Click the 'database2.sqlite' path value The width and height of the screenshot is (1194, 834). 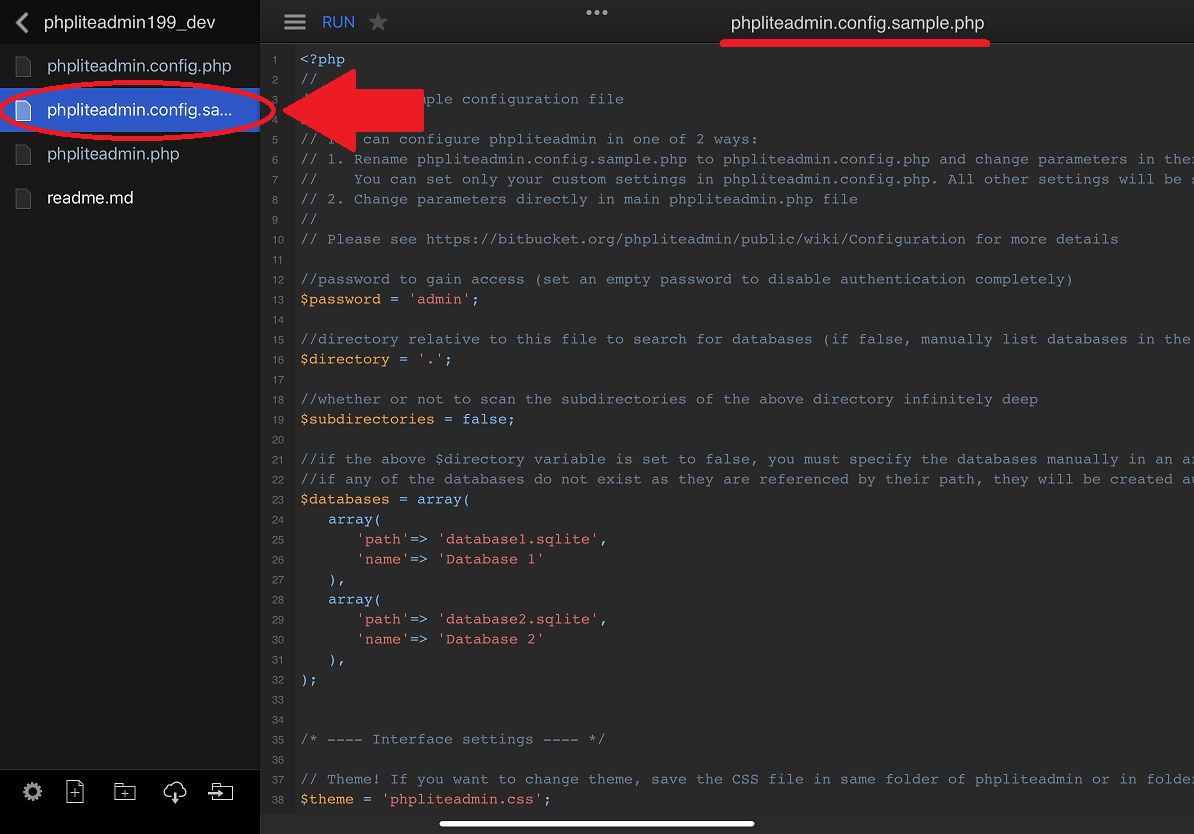(x=518, y=620)
